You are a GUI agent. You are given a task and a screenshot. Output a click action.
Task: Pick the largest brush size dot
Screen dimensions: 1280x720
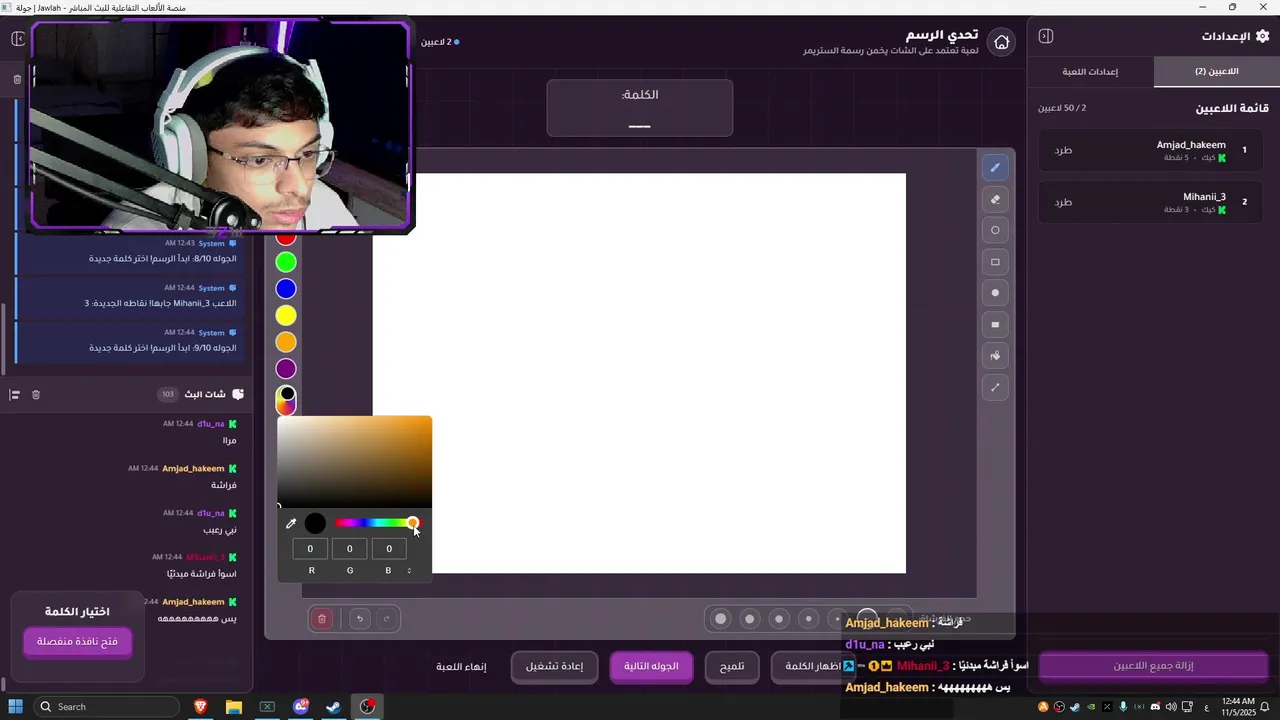click(720, 619)
